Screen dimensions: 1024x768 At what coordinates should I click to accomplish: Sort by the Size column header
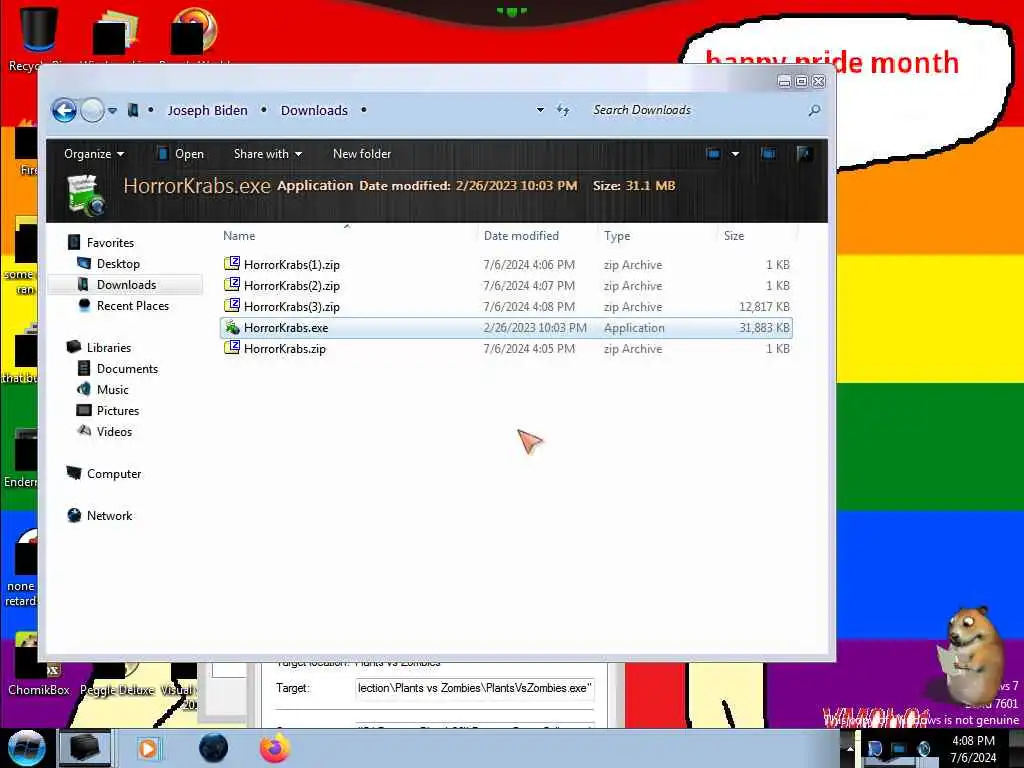tap(734, 236)
